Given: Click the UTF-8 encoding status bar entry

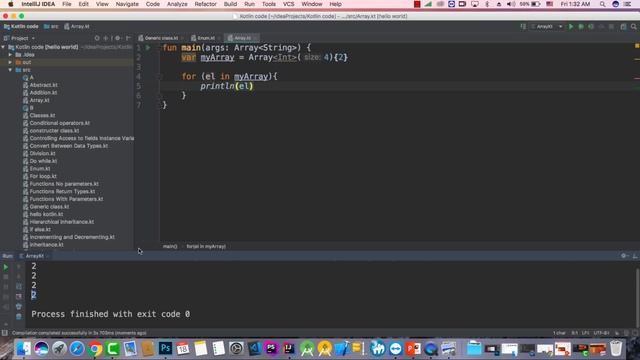Looking at the screenshot, I should pos(601,333).
